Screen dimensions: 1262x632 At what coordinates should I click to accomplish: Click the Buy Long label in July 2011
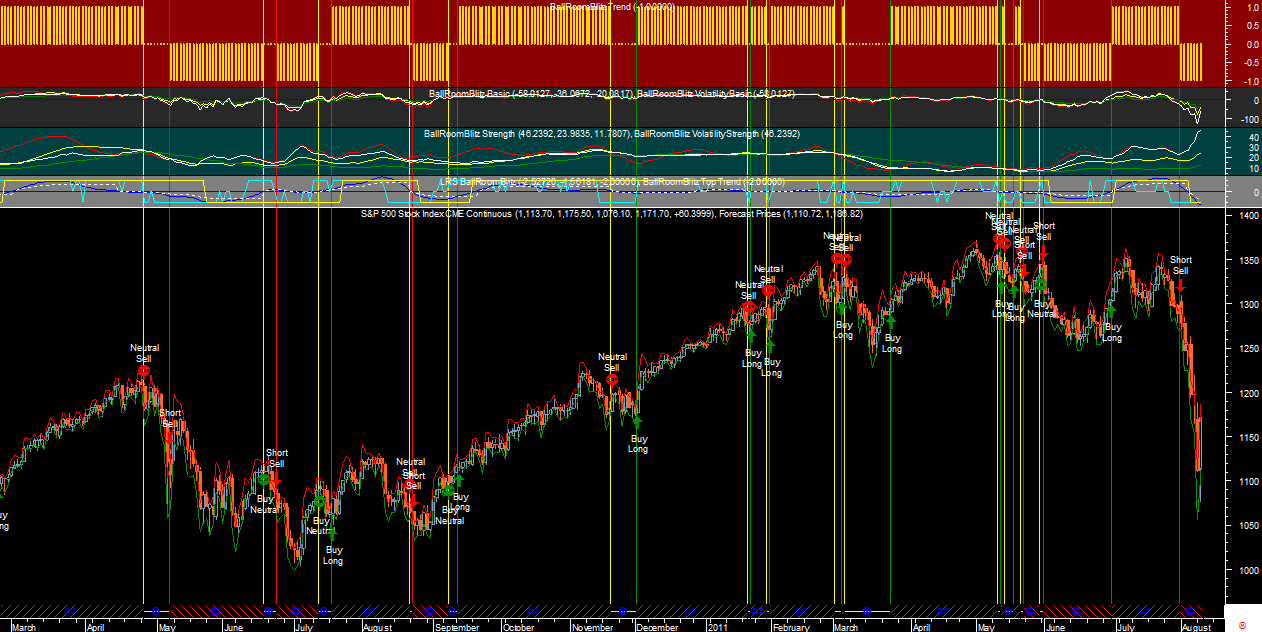click(1112, 333)
